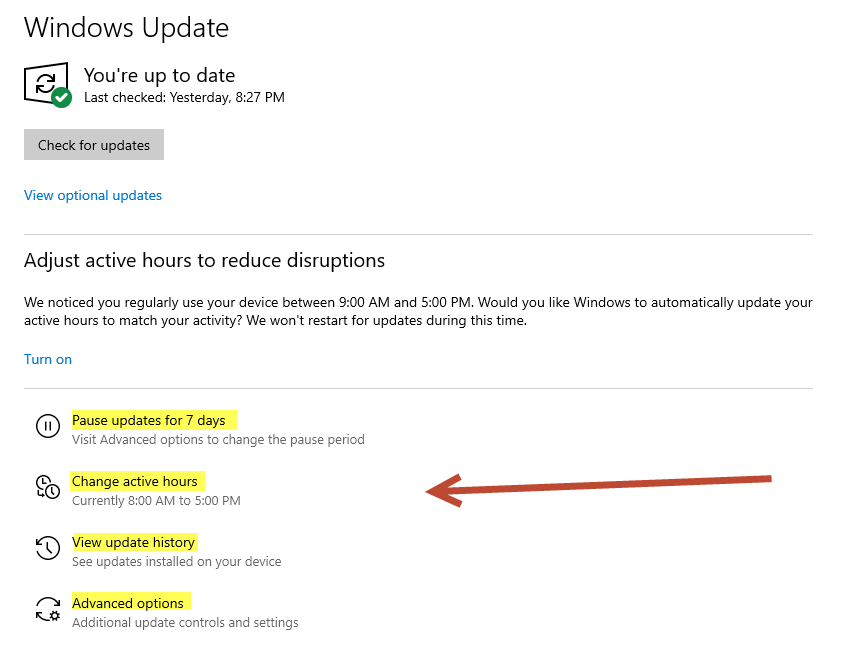Select Pause updates for 7 days
Screen dimensions: 868x651
click(148, 420)
